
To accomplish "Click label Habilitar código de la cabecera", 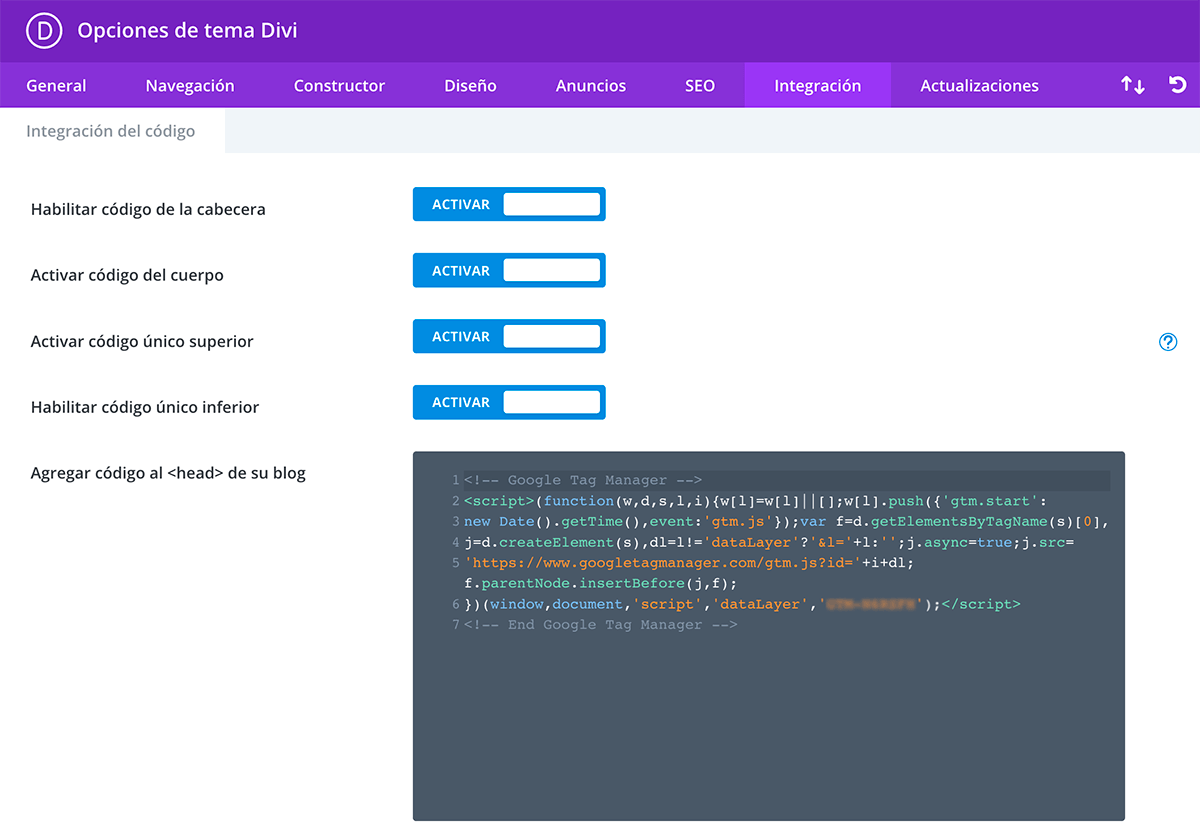I will point(148,209).
